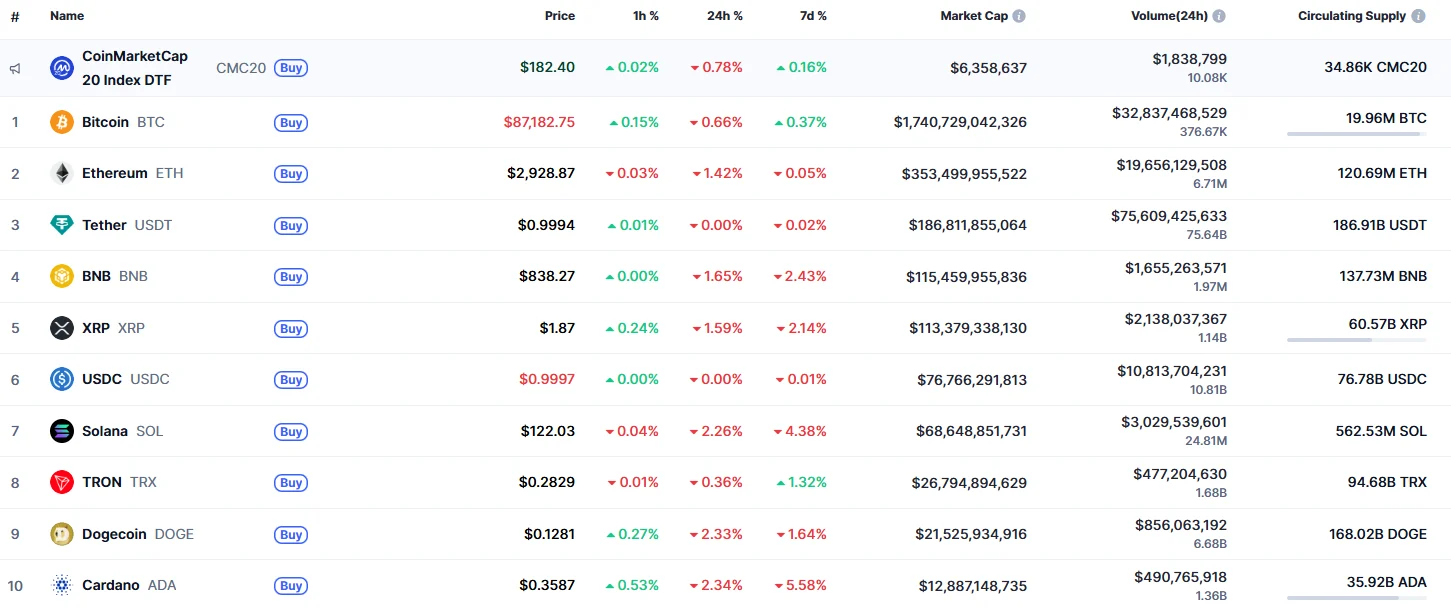
Task: Sort by Name column header
Action: tap(67, 16)
